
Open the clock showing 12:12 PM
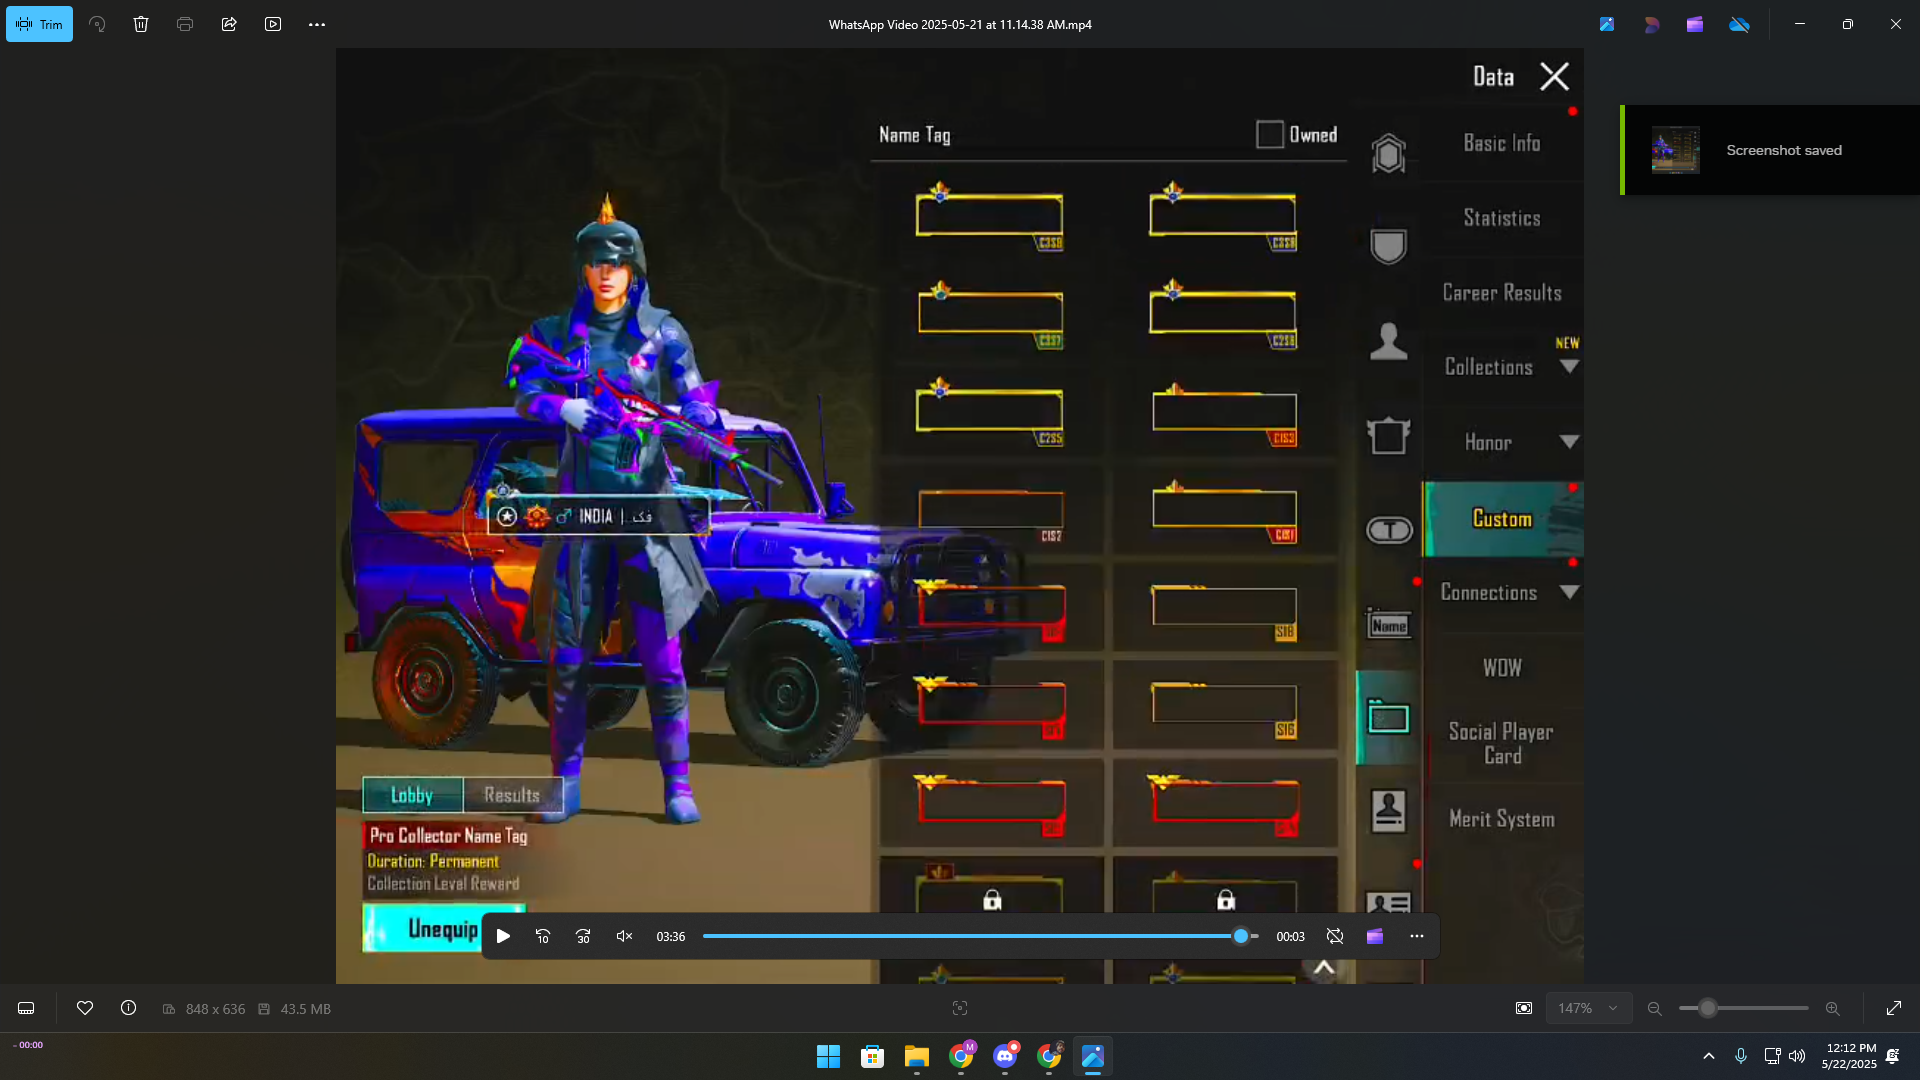[x=1850, y=1057]
